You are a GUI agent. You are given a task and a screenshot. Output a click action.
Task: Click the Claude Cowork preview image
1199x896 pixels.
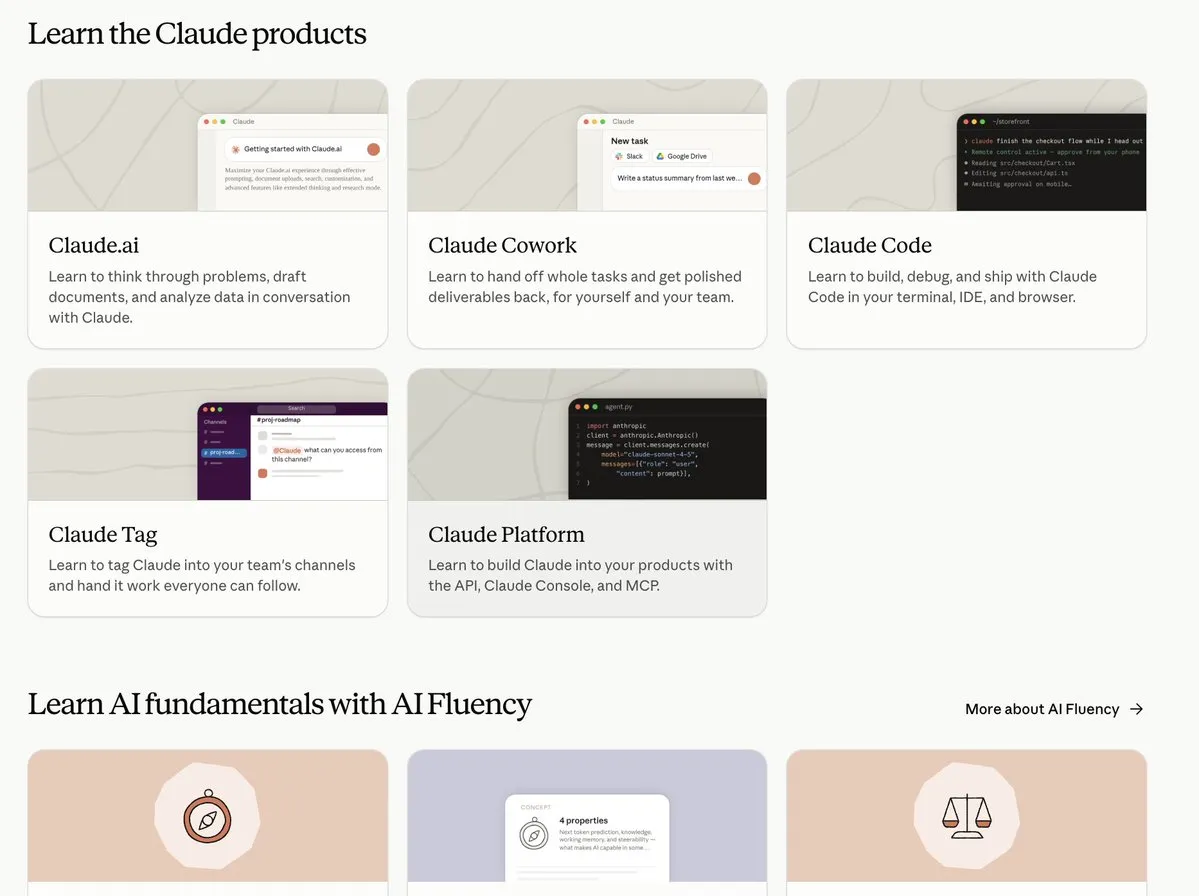587,145
